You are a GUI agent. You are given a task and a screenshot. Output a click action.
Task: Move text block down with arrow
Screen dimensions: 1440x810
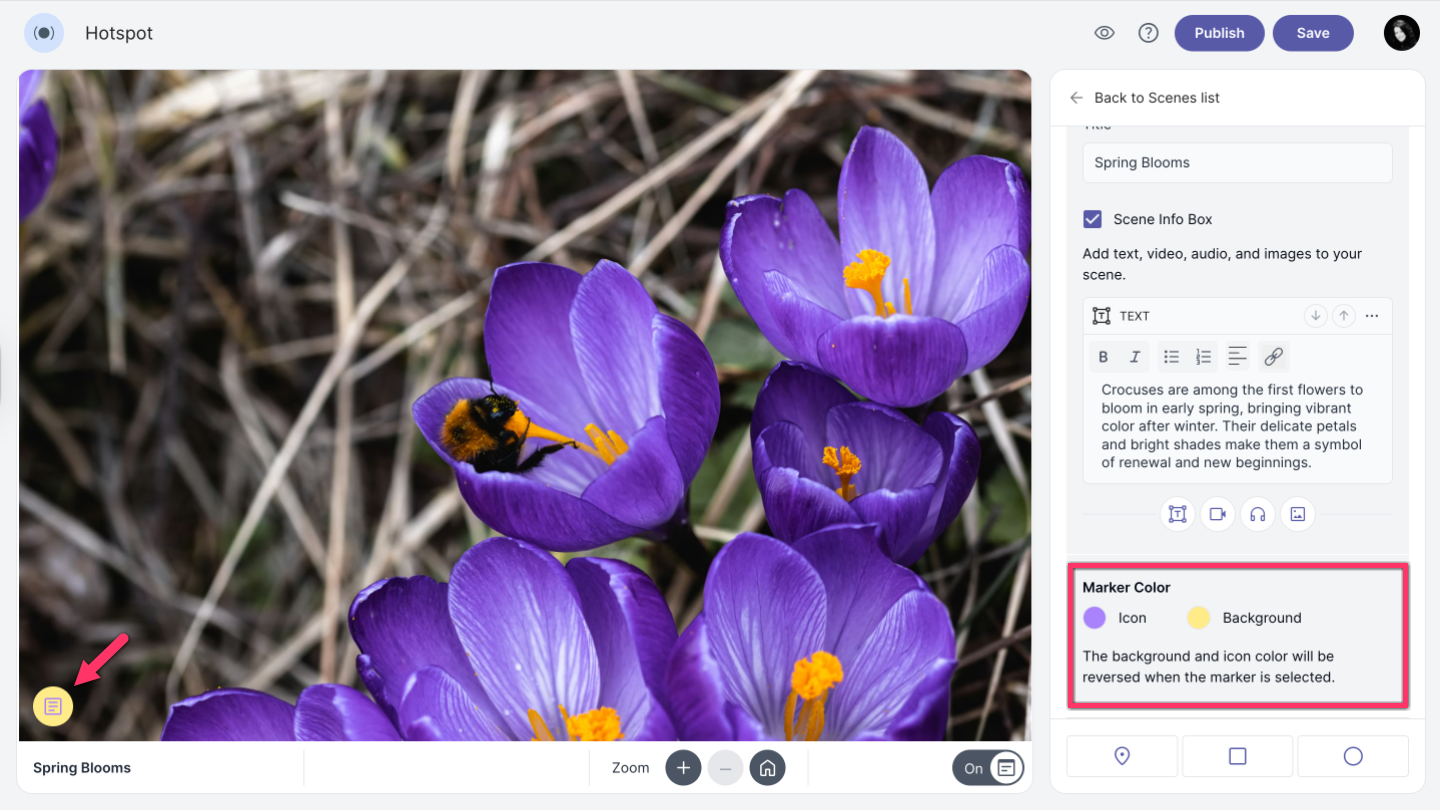tap(1315, 316)
